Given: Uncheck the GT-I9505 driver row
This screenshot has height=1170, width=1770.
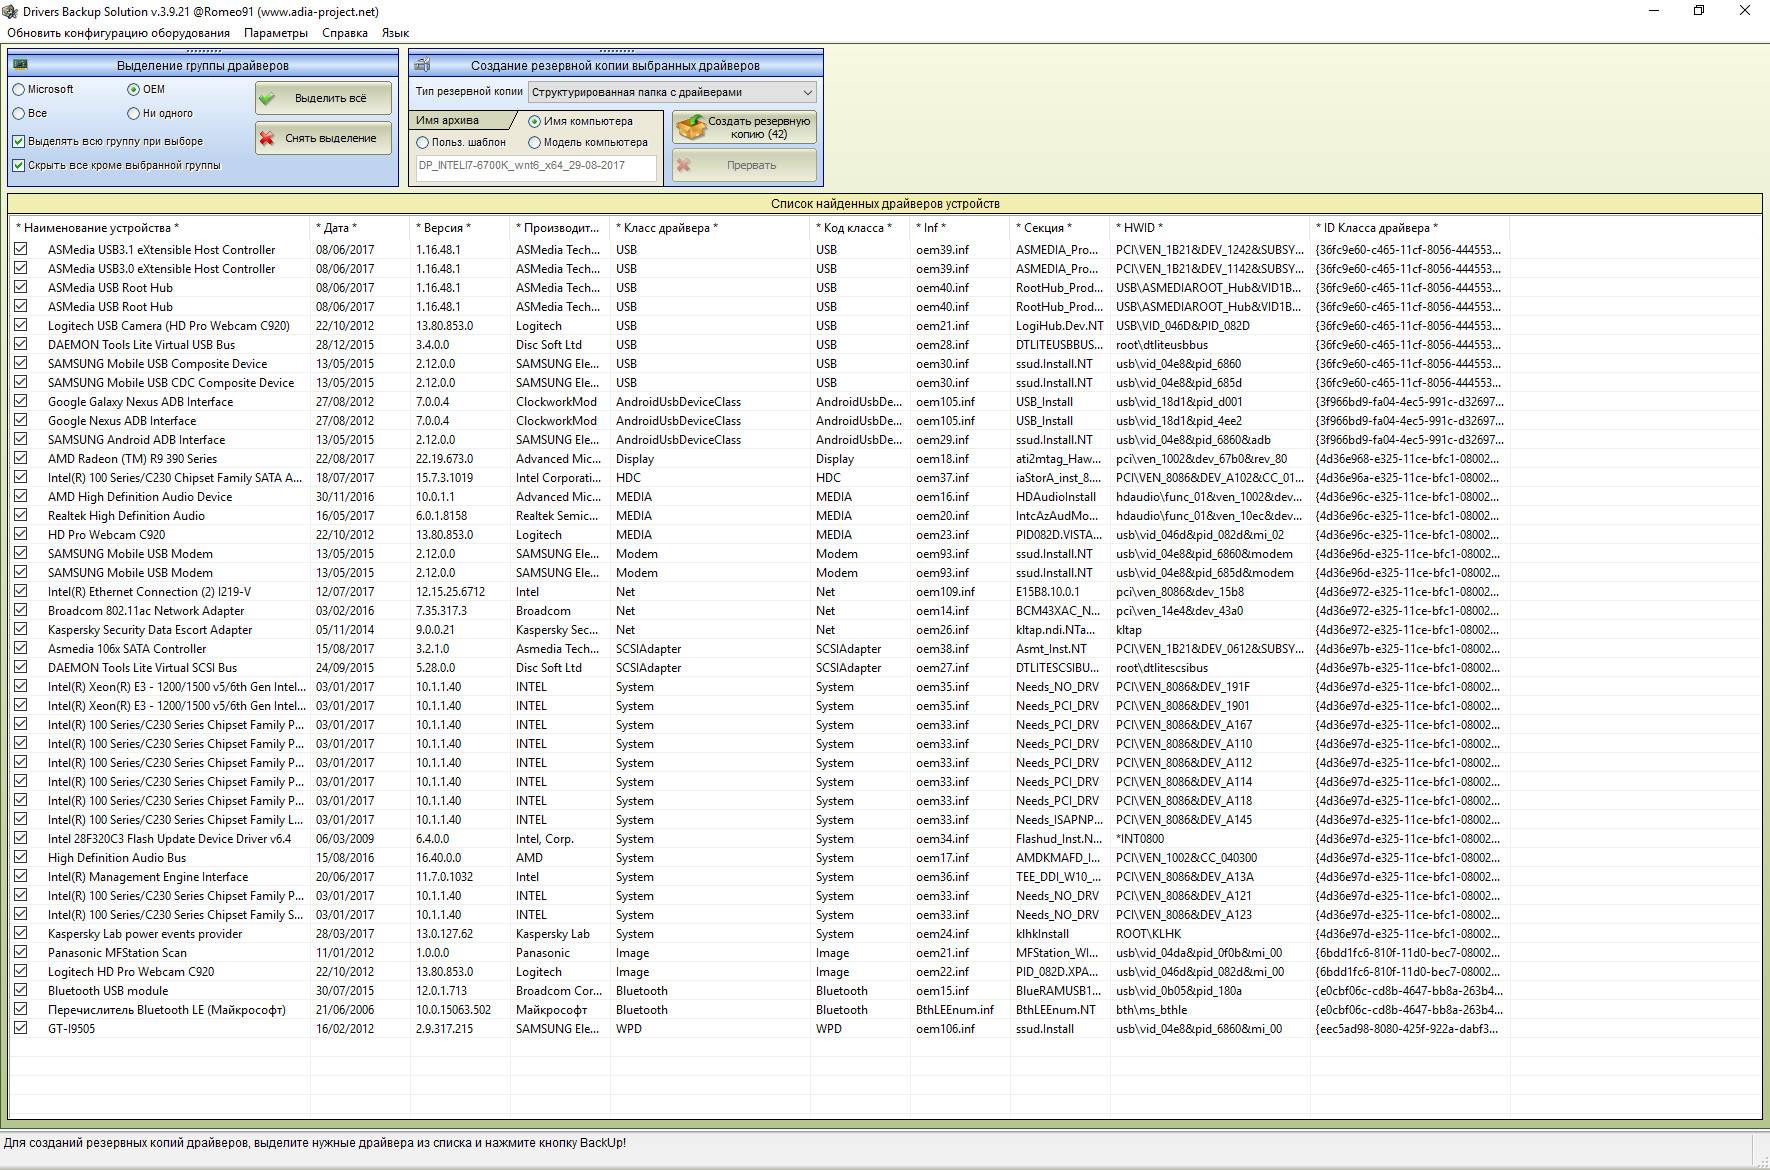Looking at the screenshot, I should pyautogui.click(x=20, y=1028).
